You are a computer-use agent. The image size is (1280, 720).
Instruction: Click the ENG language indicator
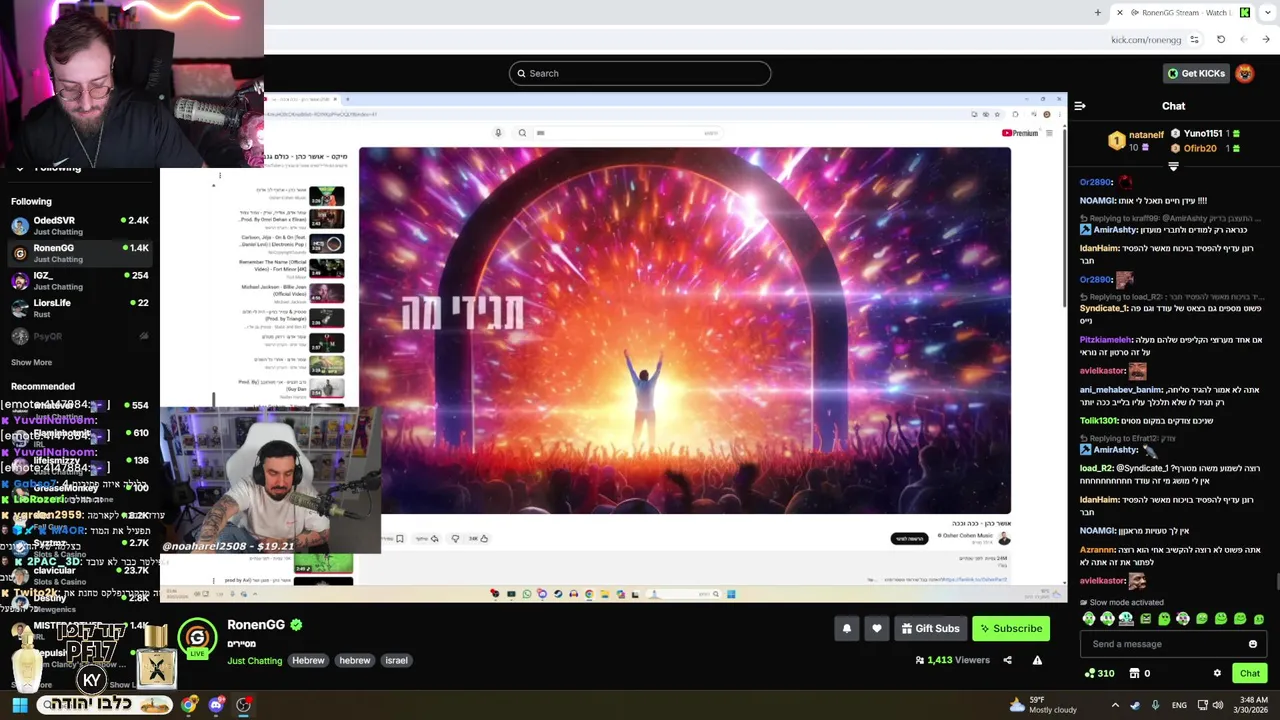tap(1179, 705)
